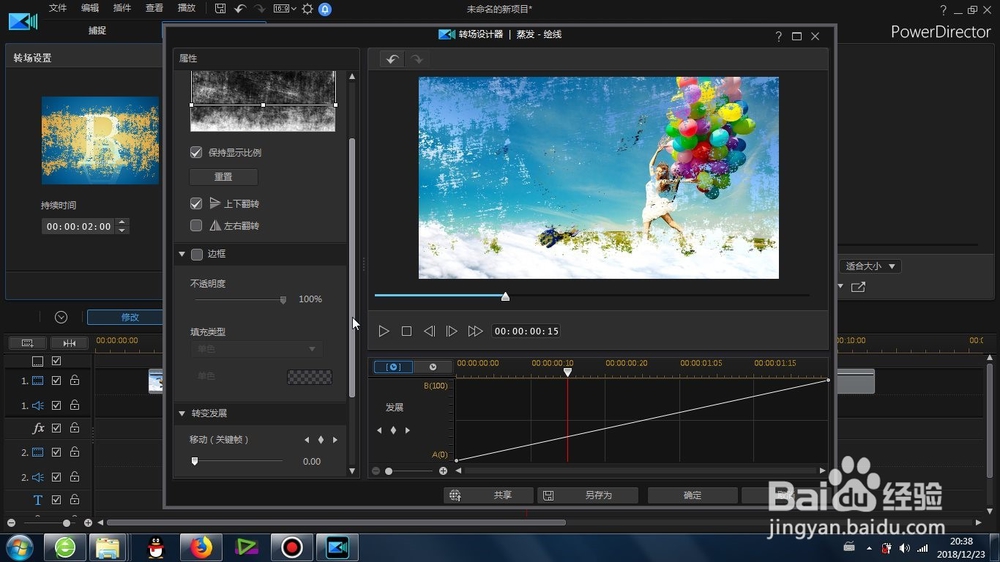The height and width of the screenshot is (562, 1000).
Task: Click the 重置 reset button
Action: point(223,177)
